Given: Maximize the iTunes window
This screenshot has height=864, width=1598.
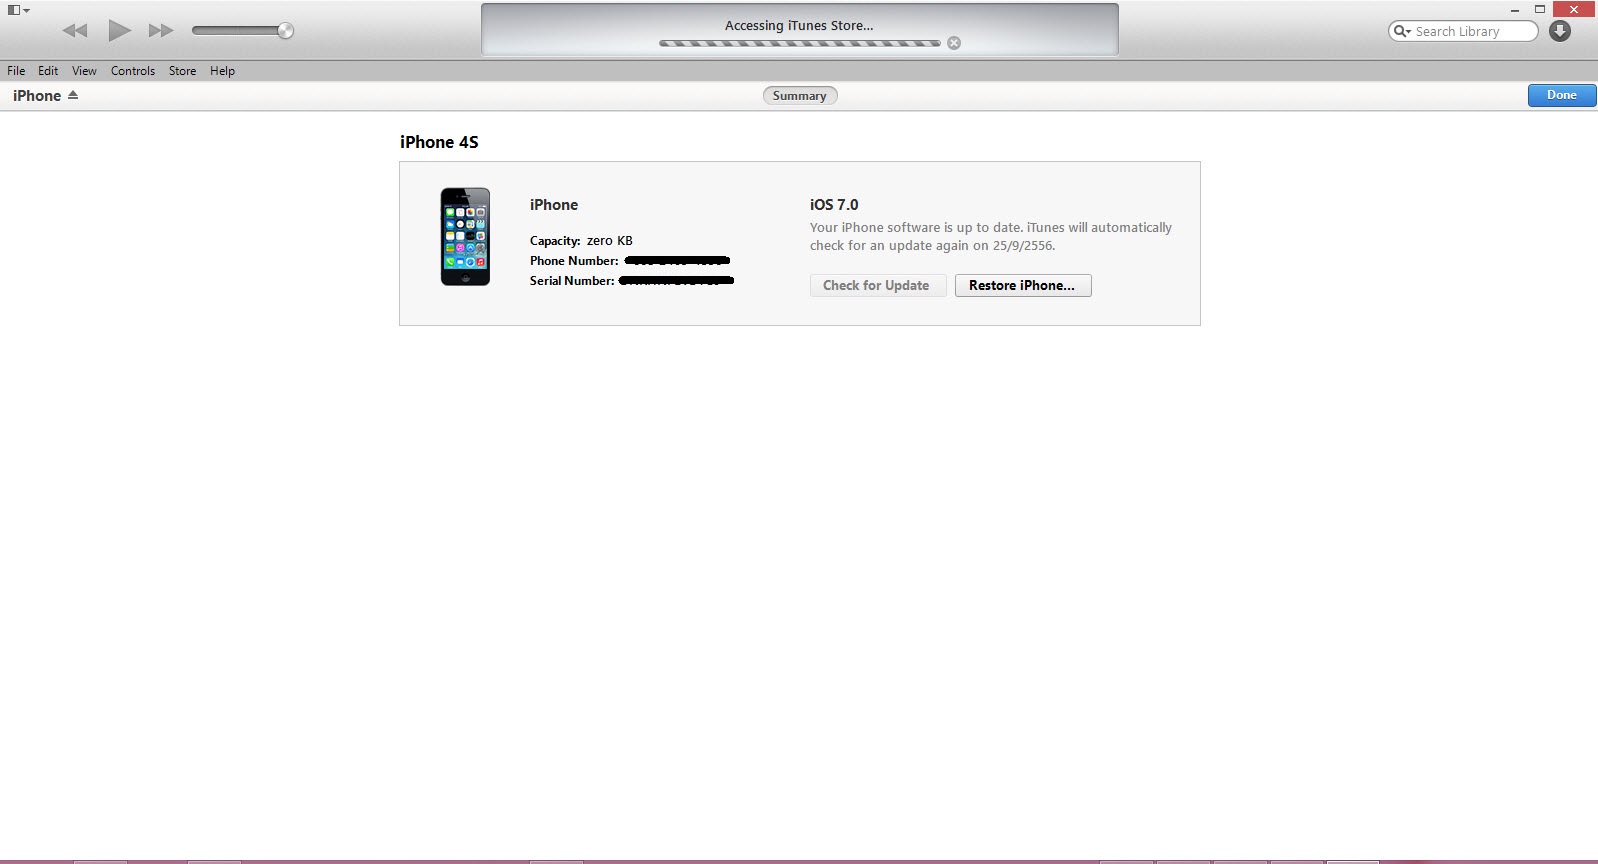Looking at the screenshot, I should 1540,9.
